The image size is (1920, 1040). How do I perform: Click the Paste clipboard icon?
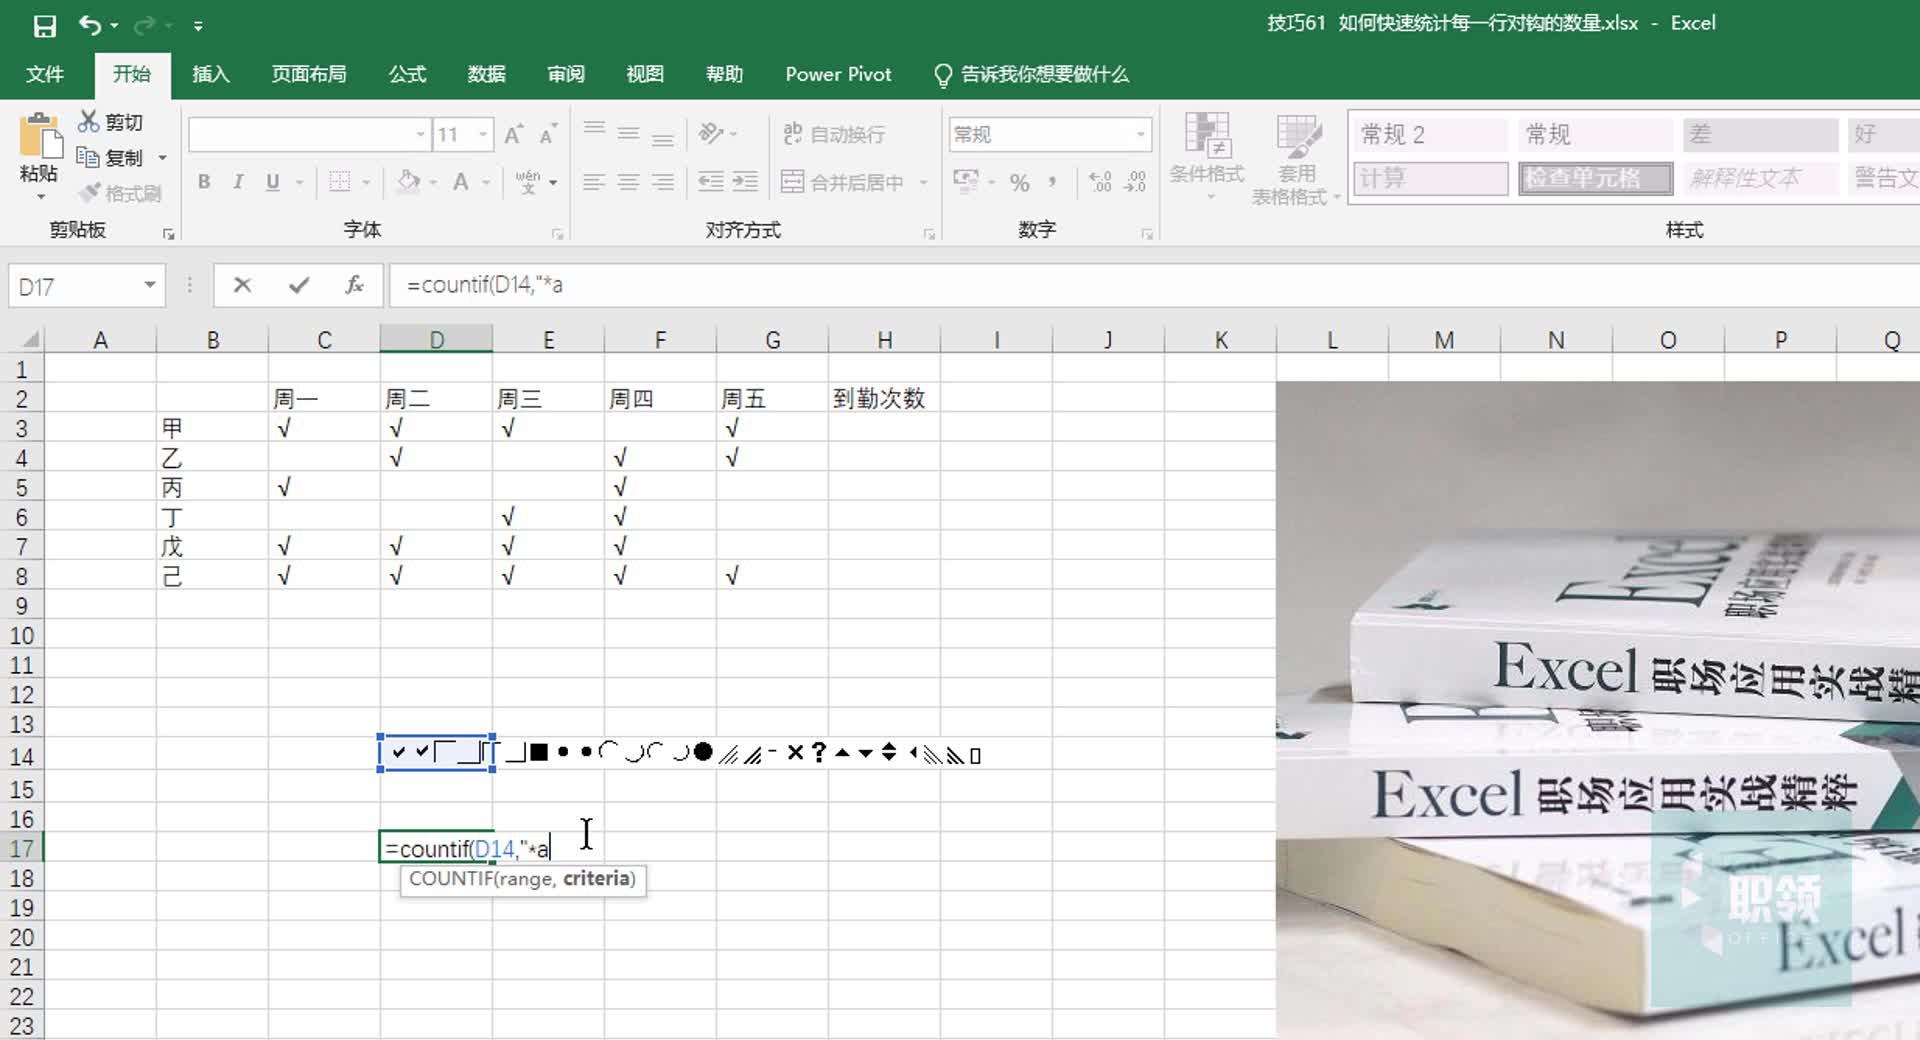pos(39,138)
